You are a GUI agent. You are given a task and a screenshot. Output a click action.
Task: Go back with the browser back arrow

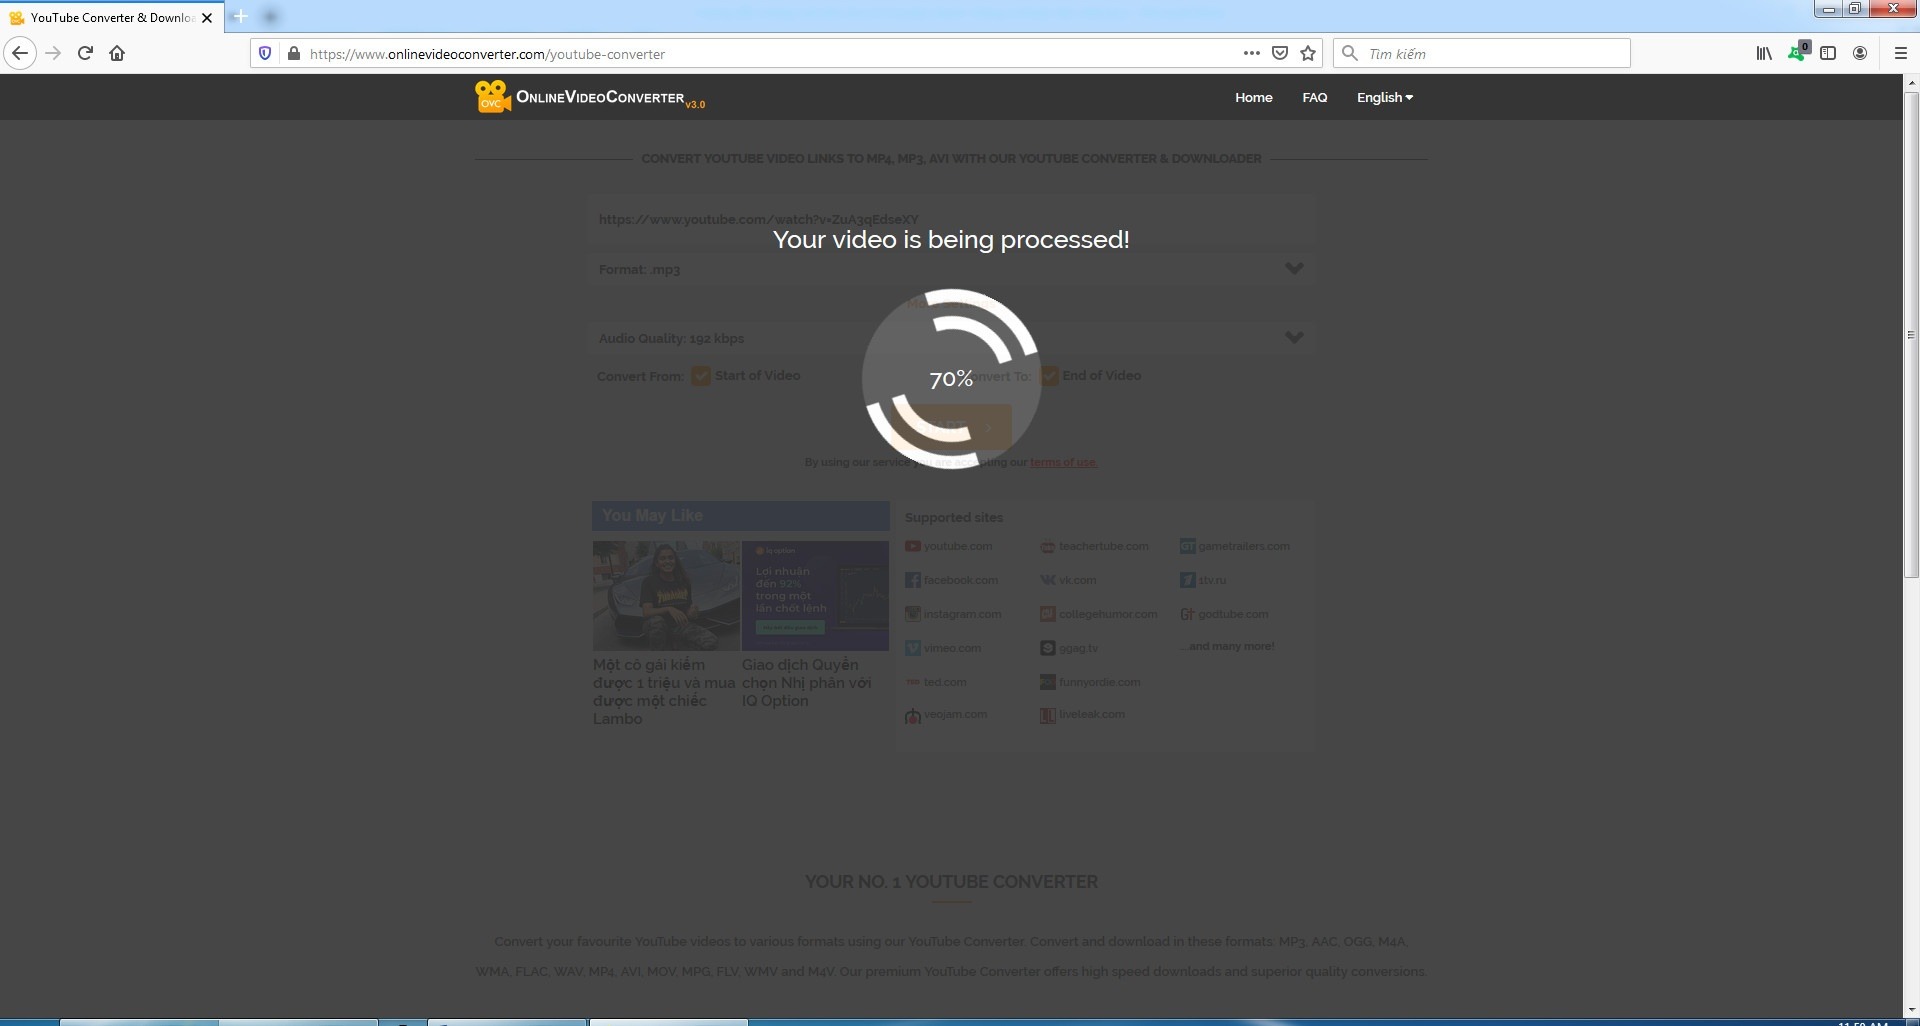pos(20,53)
